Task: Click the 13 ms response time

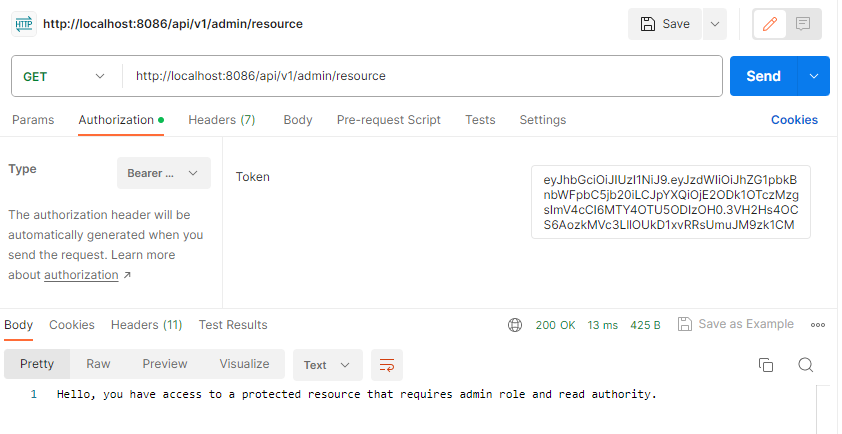Action: tap(603, 325)
